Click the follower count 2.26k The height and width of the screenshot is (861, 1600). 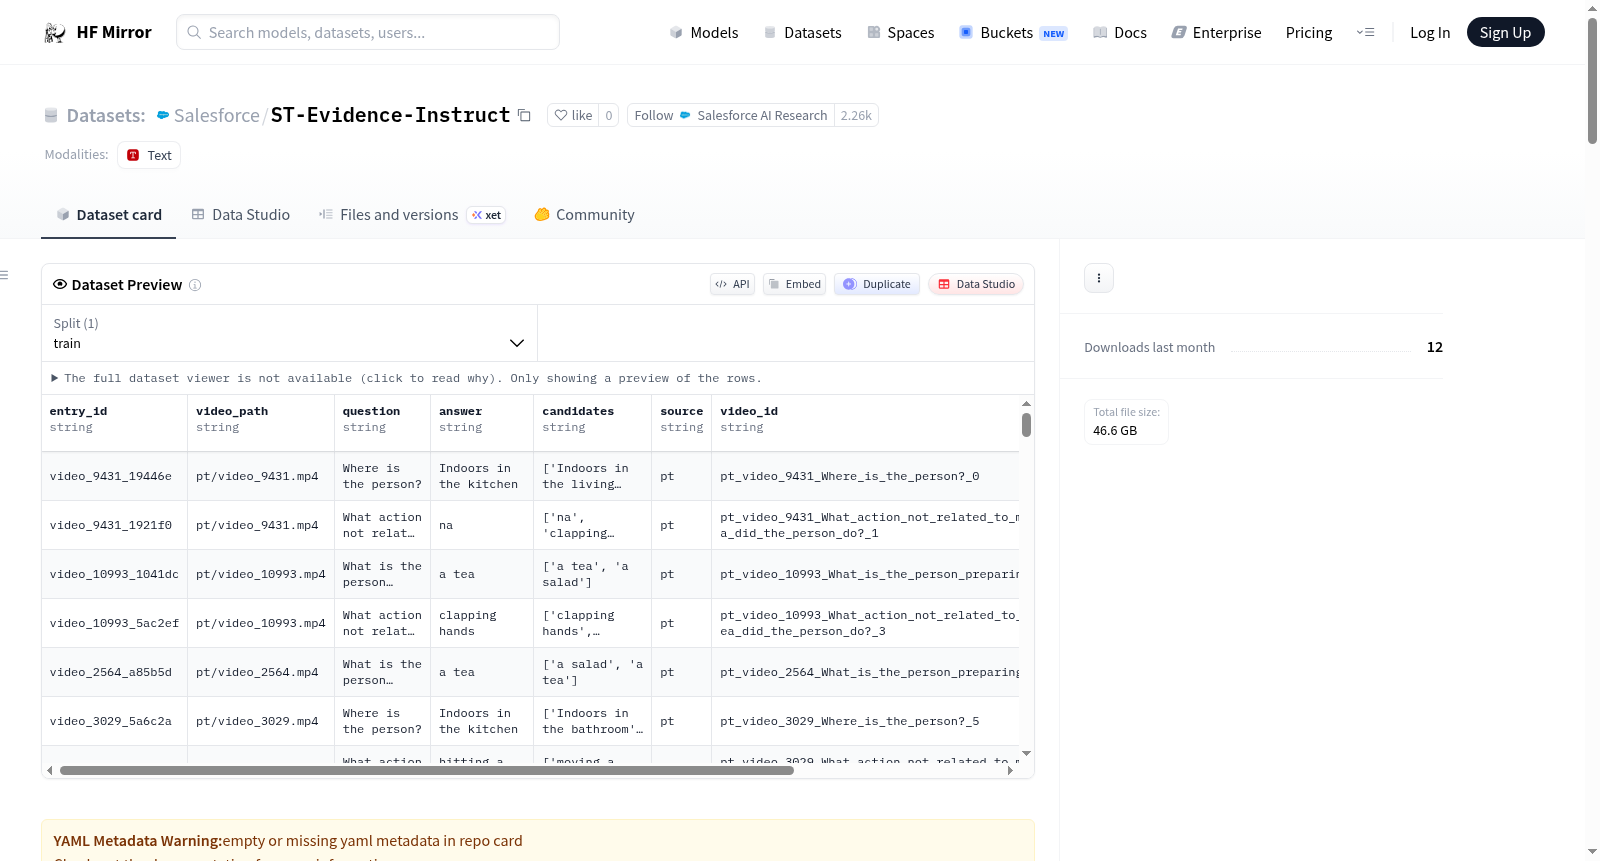(856, 115)
